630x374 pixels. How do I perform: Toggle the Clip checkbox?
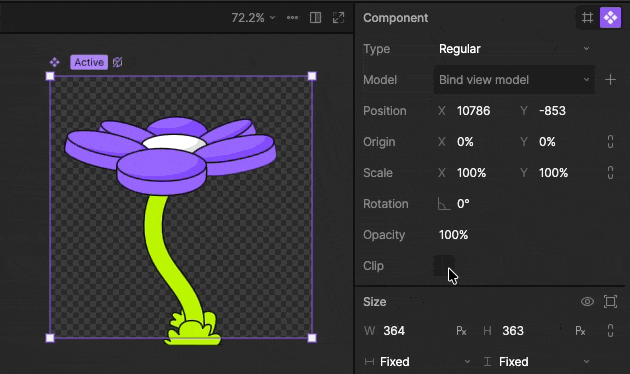point(443,266)
